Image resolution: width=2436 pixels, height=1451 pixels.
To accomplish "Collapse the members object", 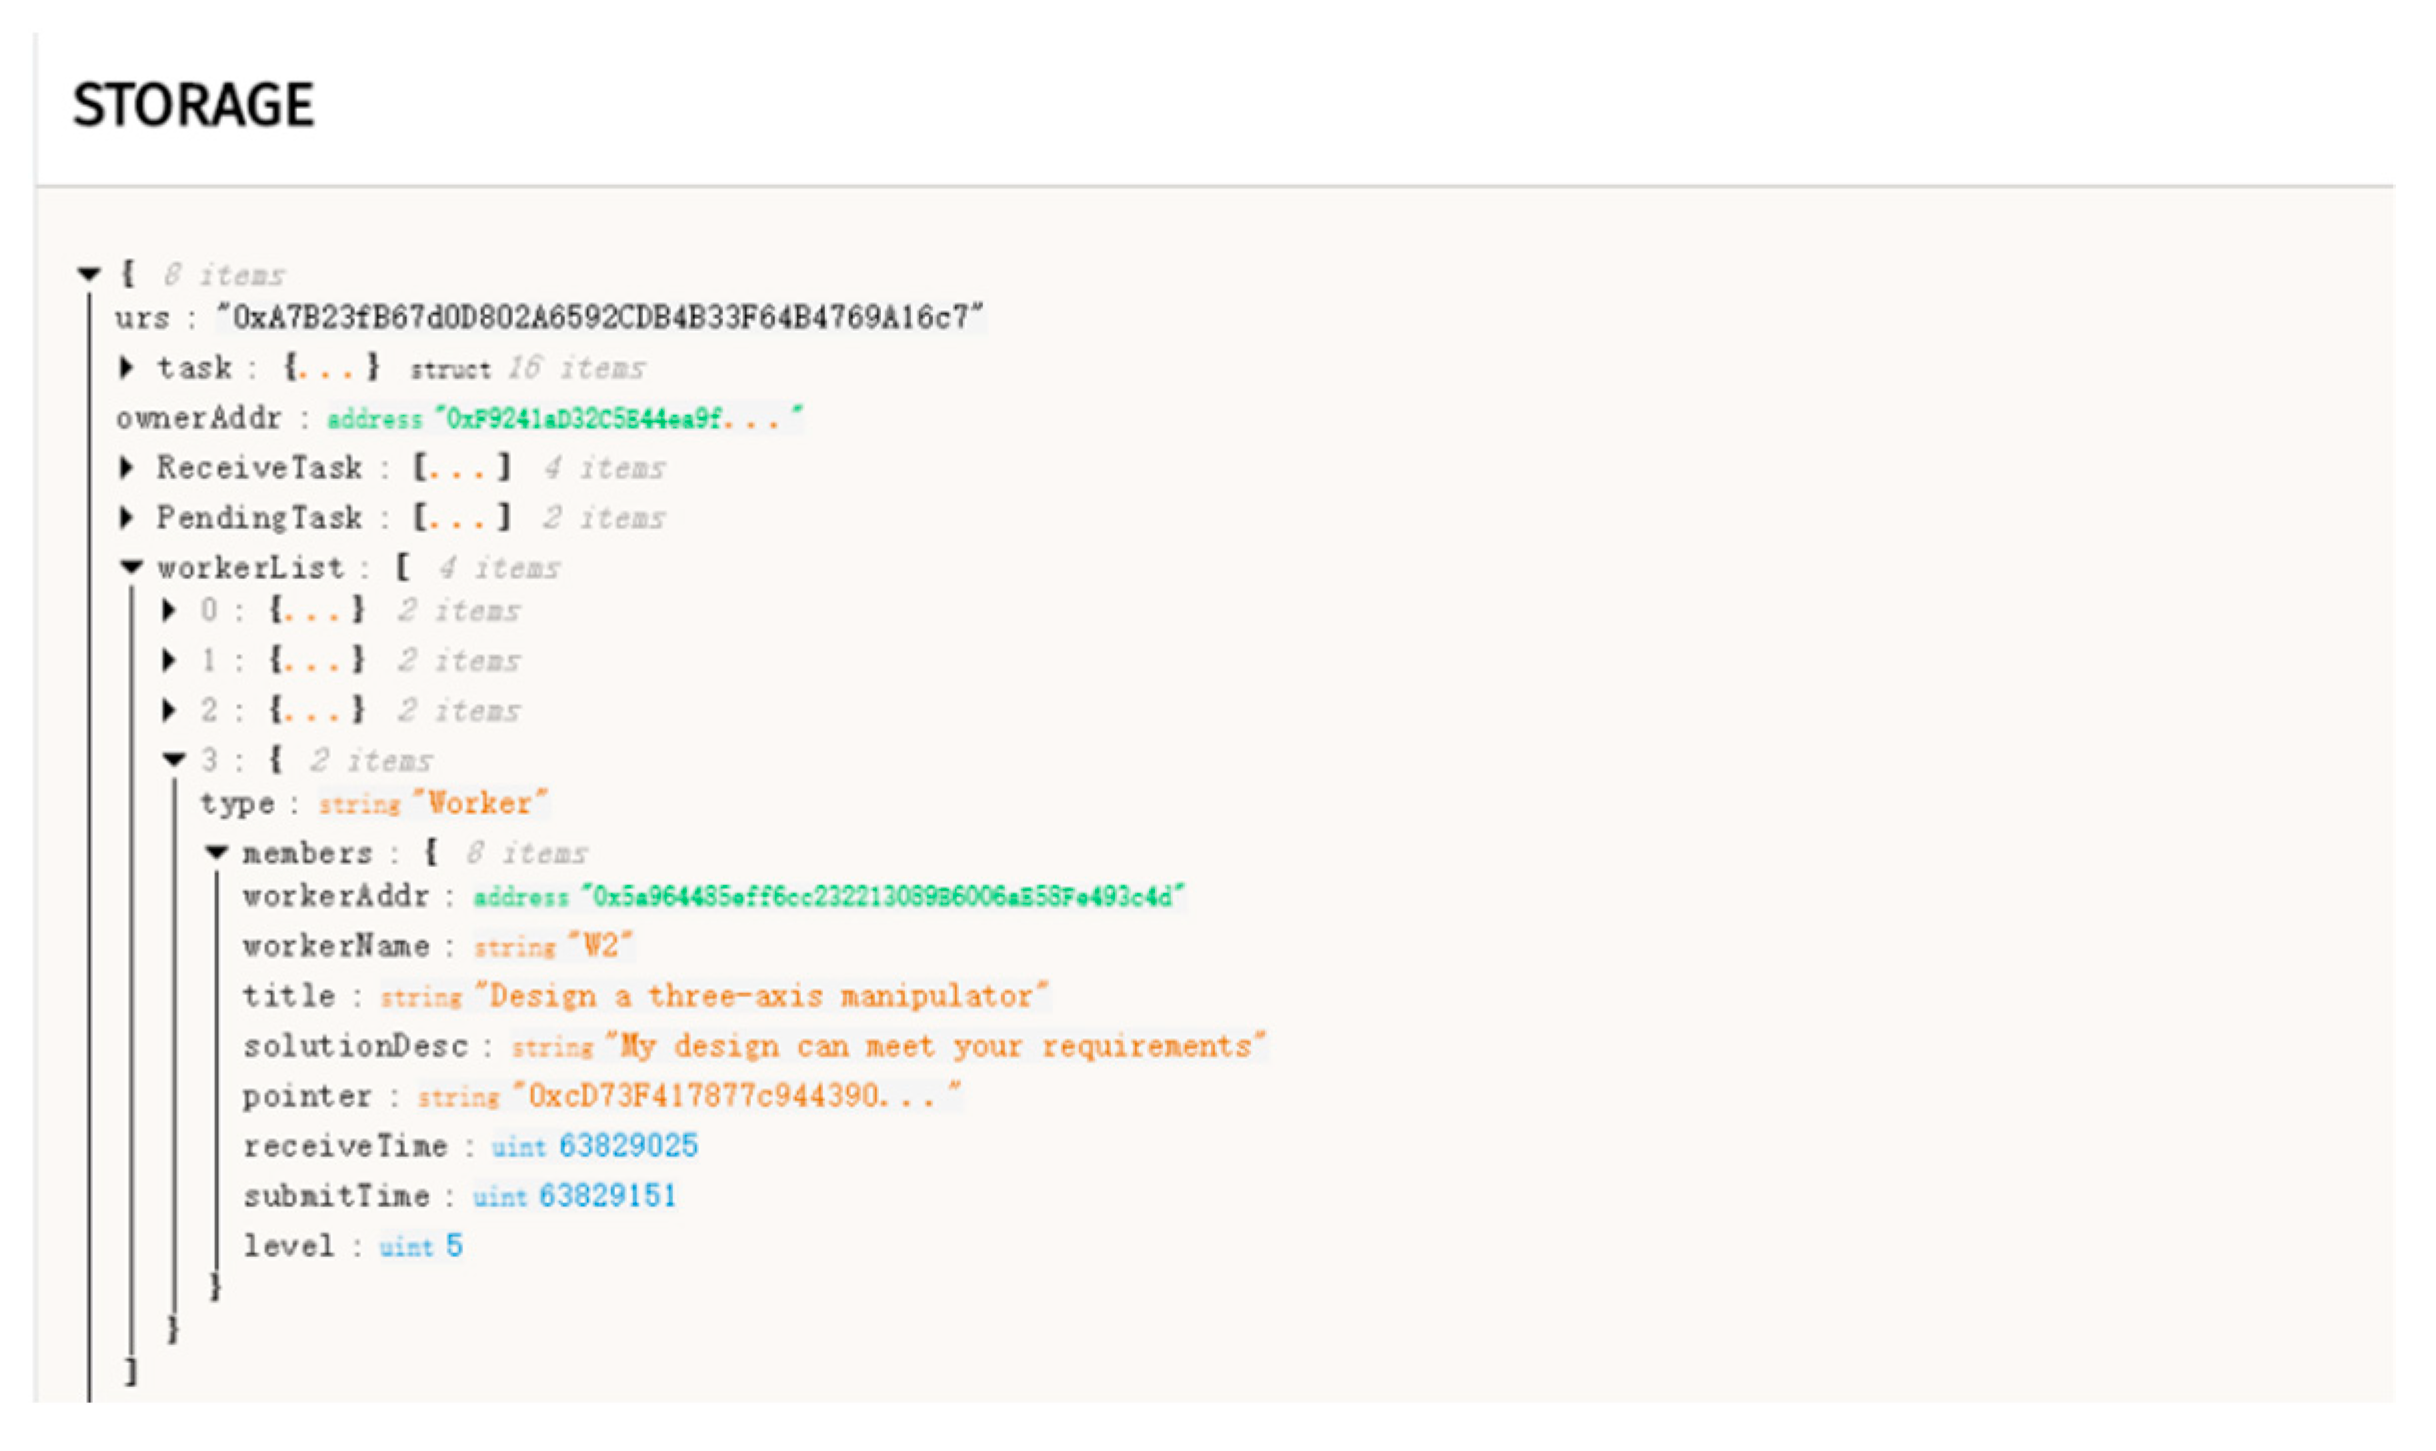I will coord(217,852).
